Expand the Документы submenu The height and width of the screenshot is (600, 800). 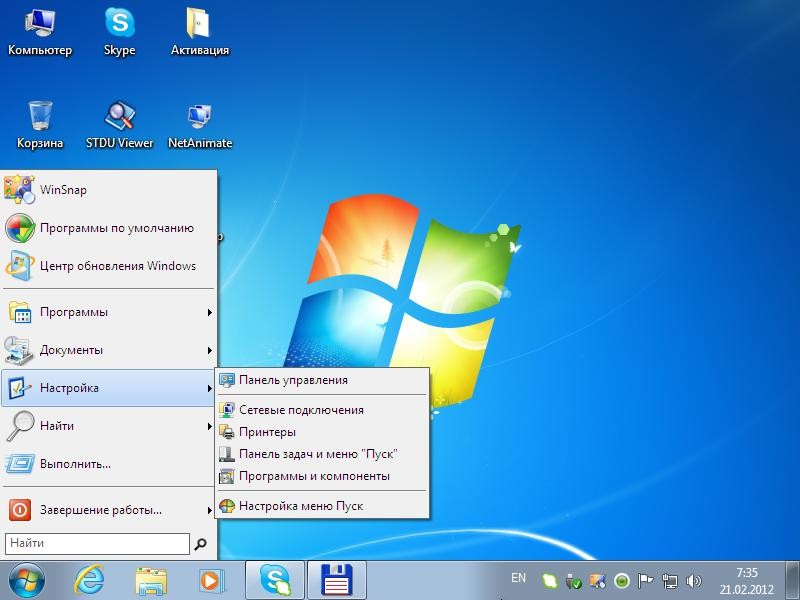[x=109, y=350]
